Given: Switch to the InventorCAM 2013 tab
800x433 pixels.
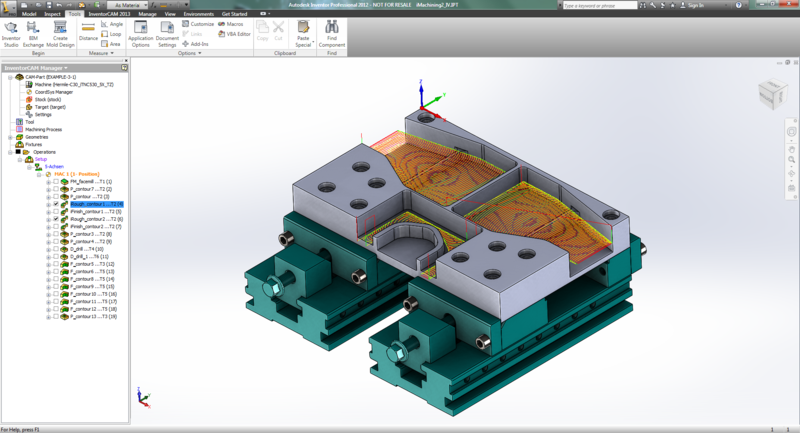Looking at the screenshot, I should coord(109,15).
